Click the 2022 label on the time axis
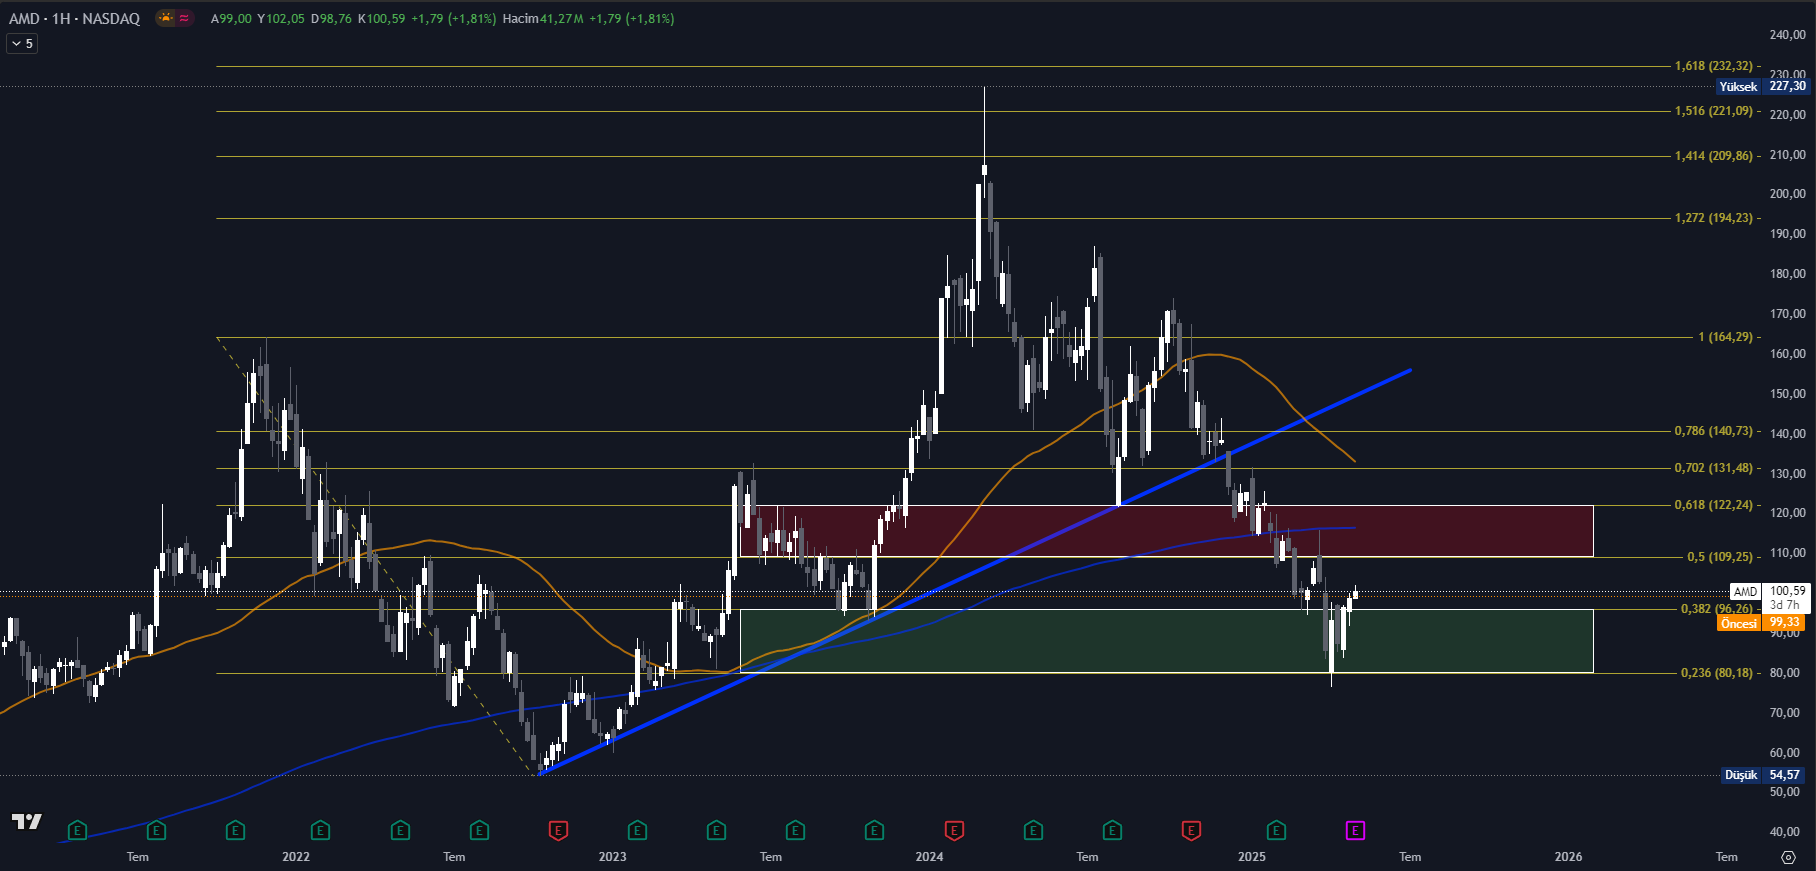The image size is (1816, 871). tap(296, 857)
